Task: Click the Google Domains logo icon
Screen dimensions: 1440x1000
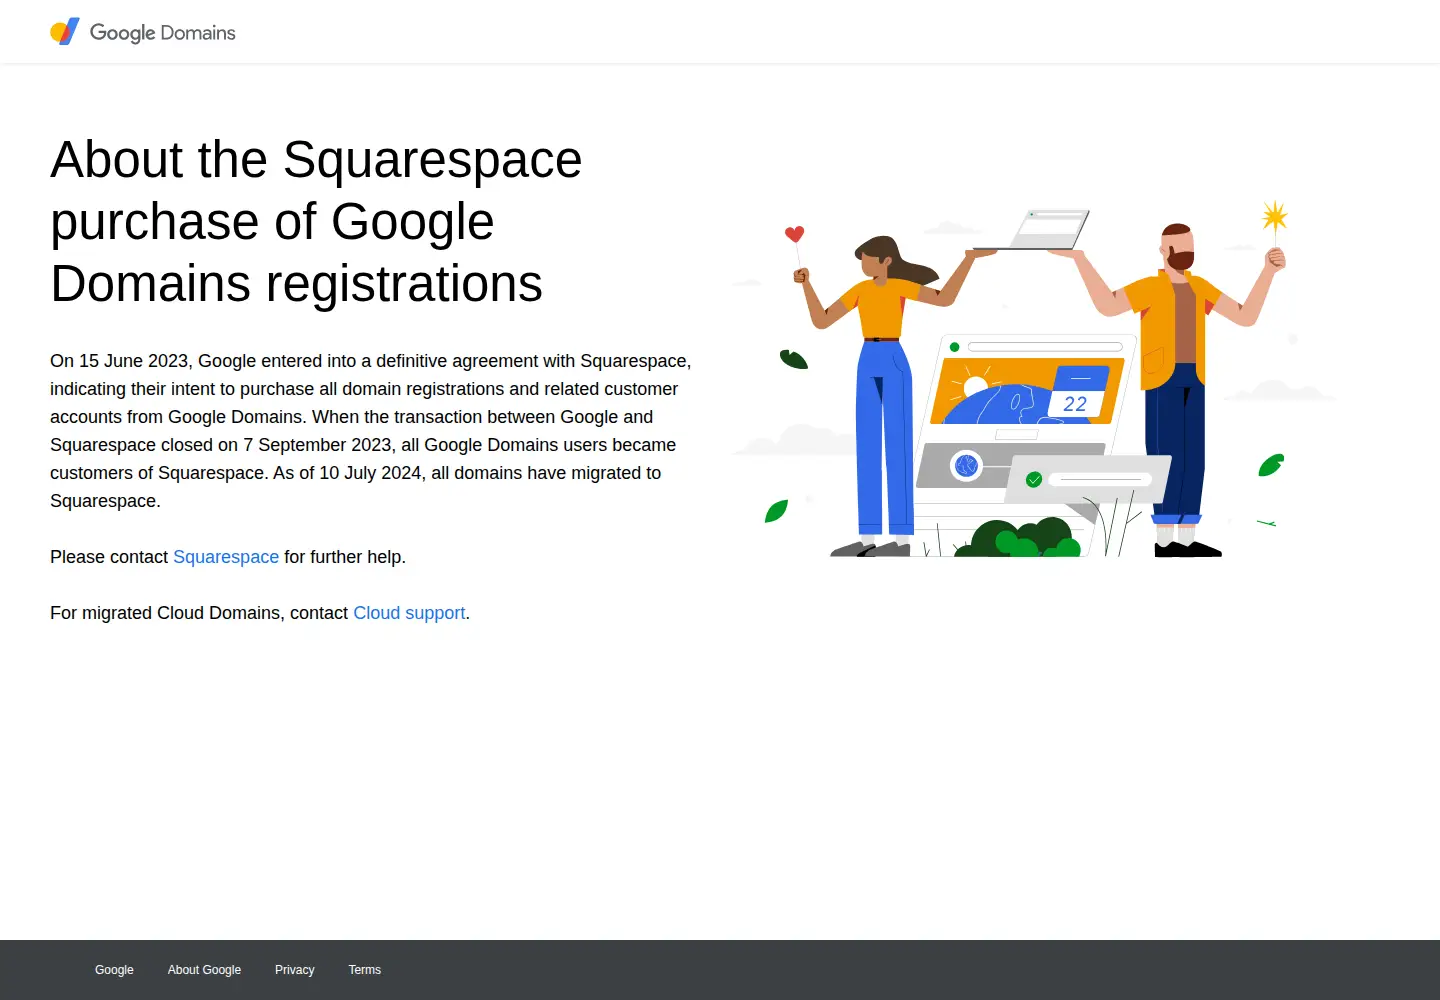Action: pos(65,32)
